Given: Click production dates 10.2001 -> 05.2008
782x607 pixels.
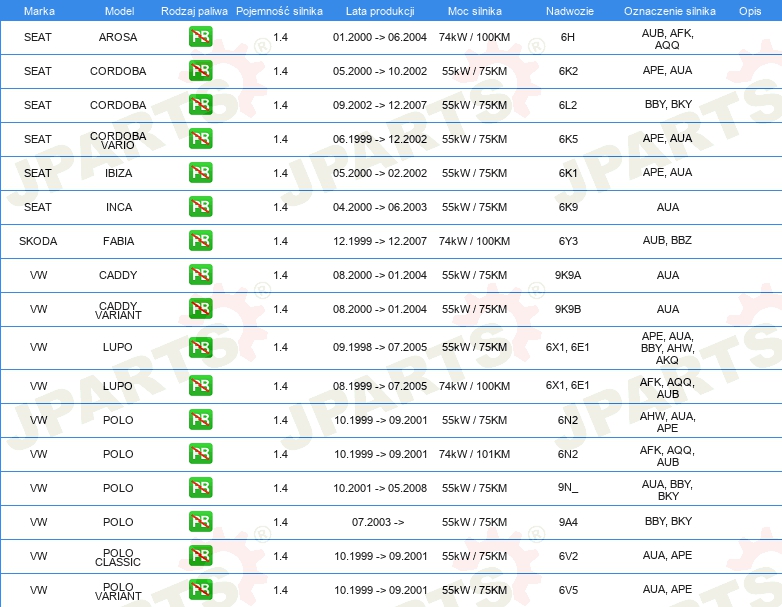Looking at the screenshot, I should tap(380, 488).
